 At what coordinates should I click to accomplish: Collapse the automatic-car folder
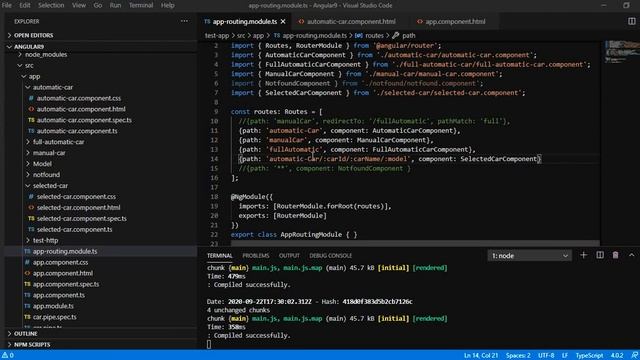(53, 87)
